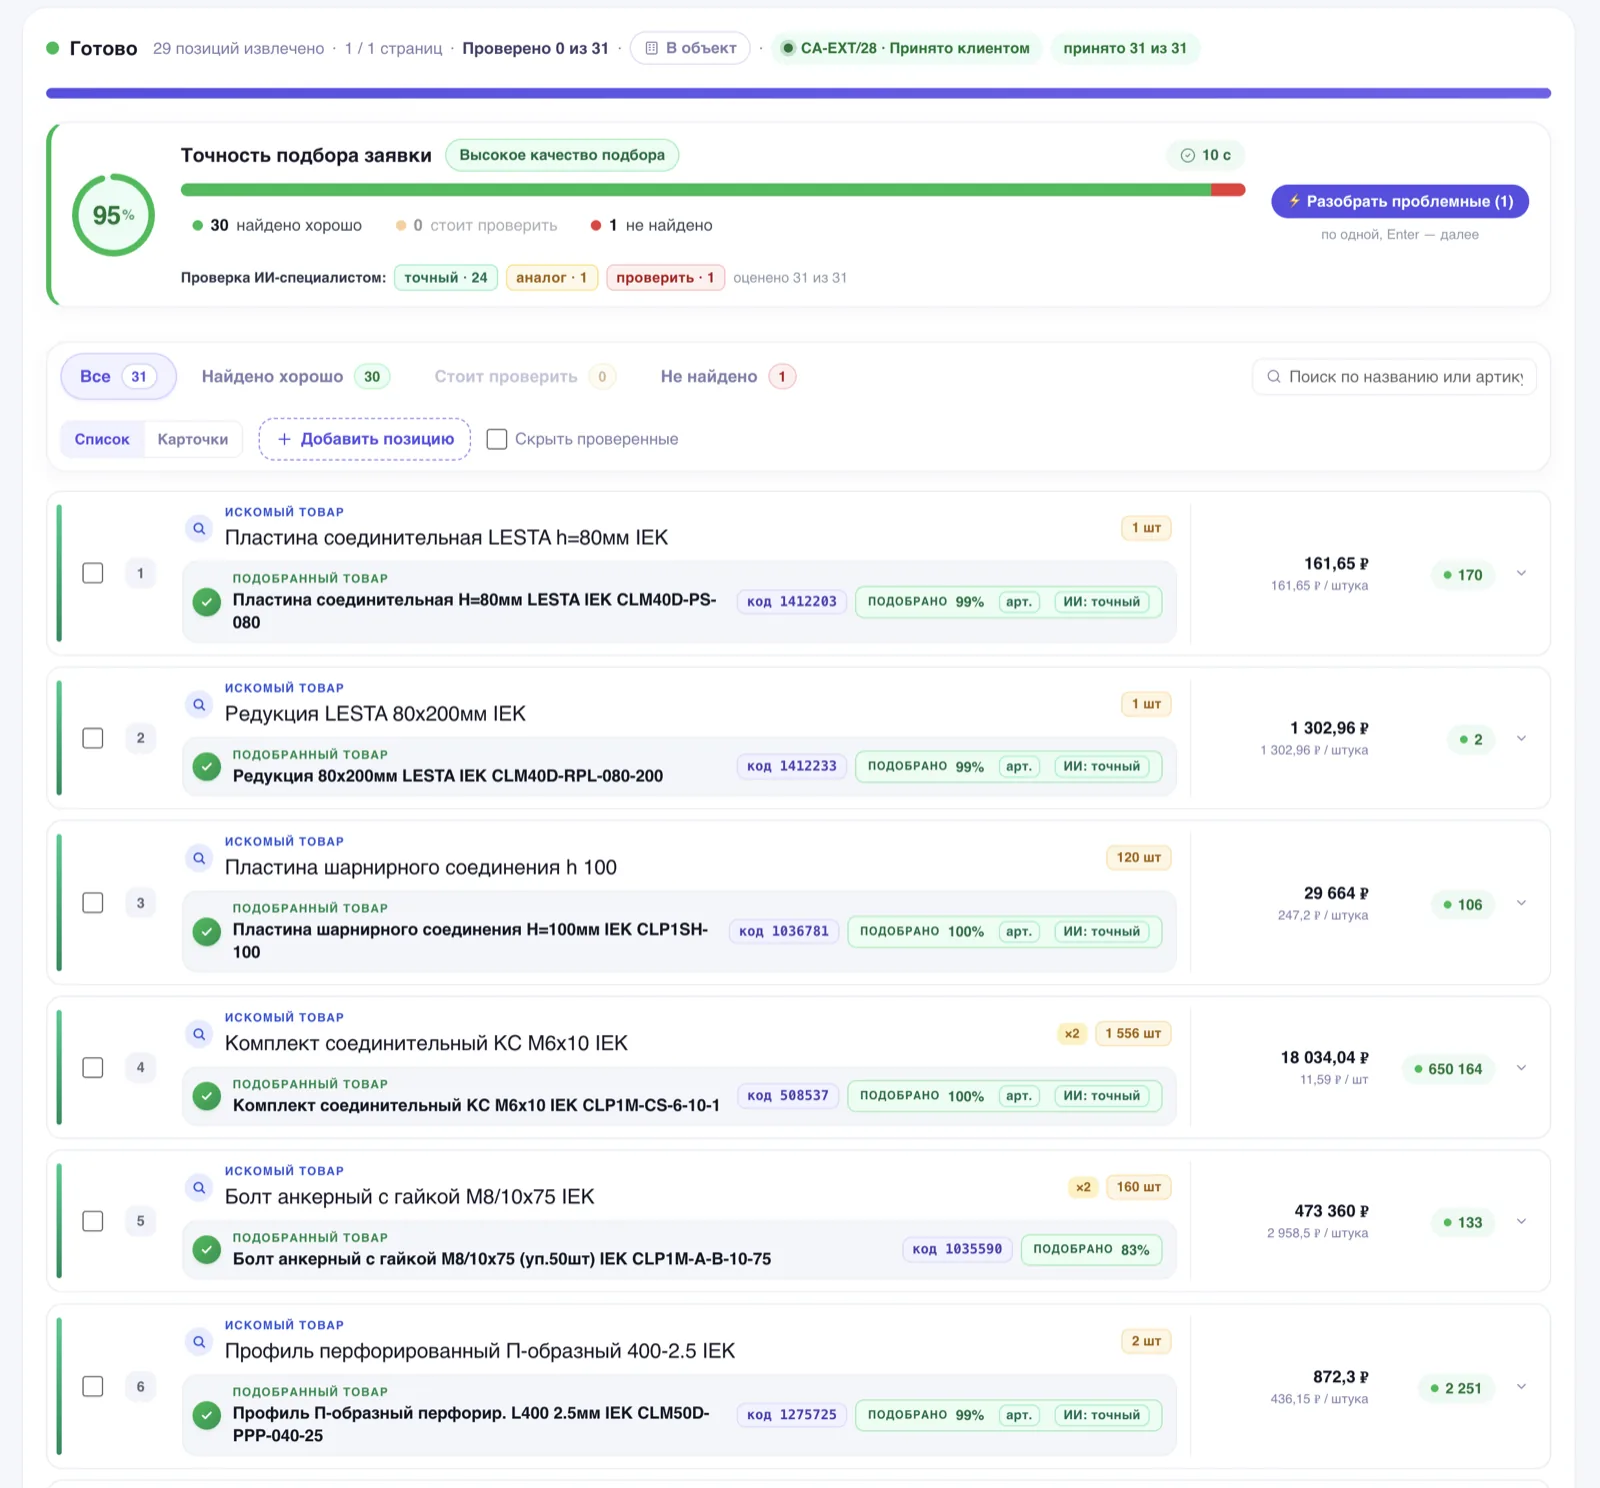1600x1488 pixels.
Task: Click search icon next to Пластина шарнирного соединения
Action: tap(199, 858)
